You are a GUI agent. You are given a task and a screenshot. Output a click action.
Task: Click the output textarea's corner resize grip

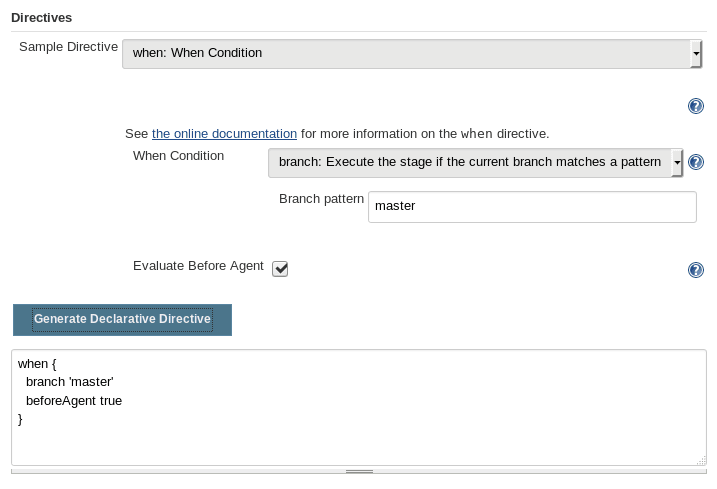(x=700, y=459)
